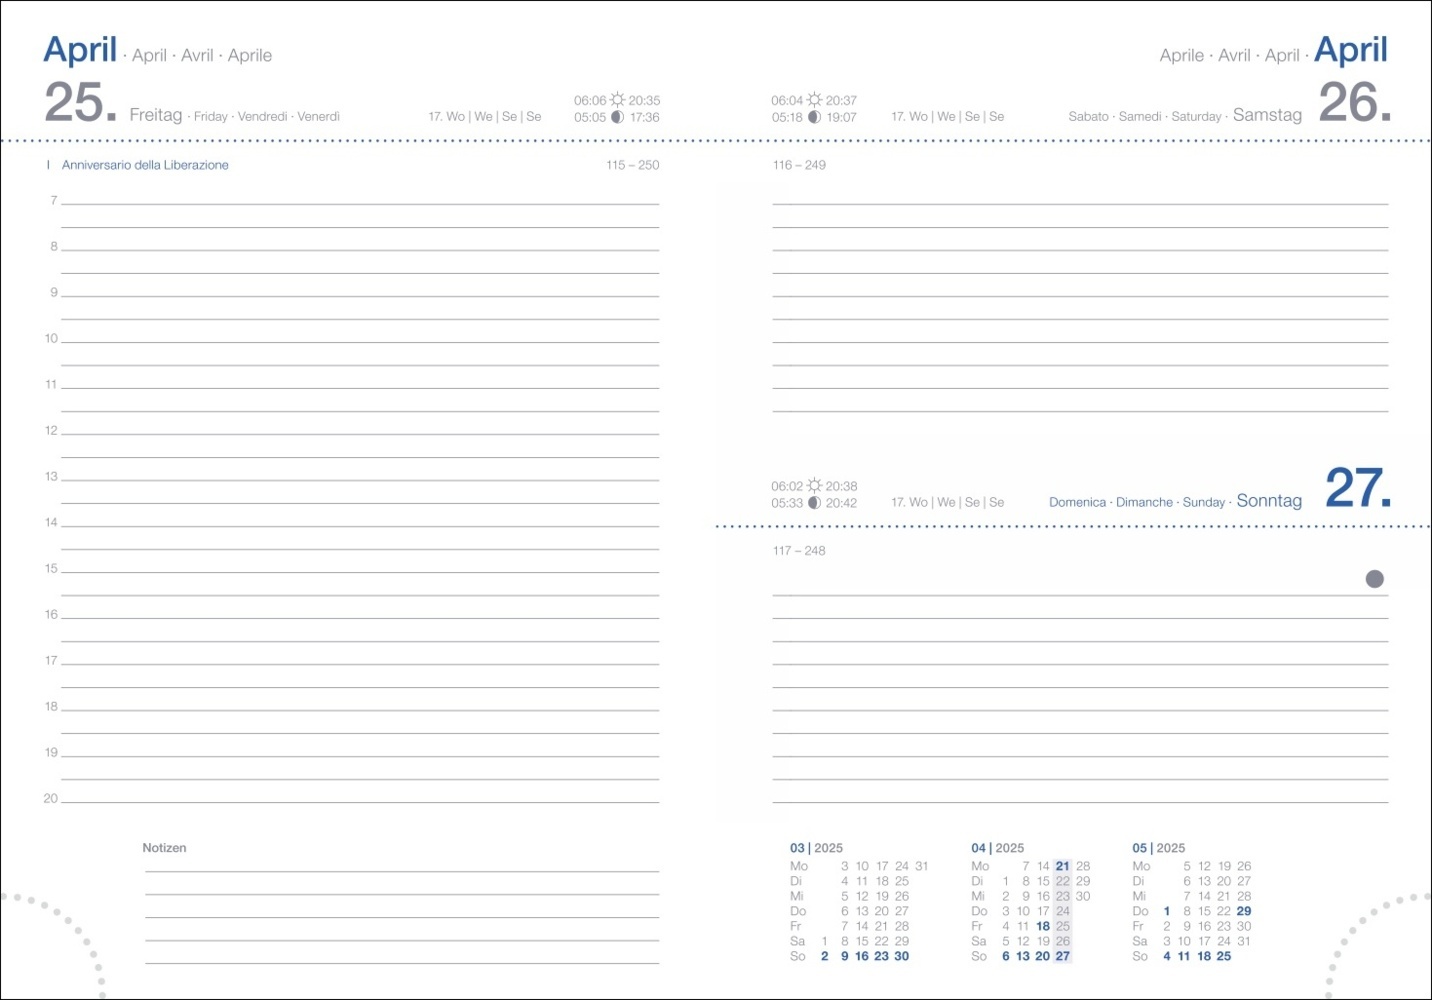Select bold 1 in the May mini calendar
The height and width of the screenshot is (1000, 1432).
pyautogui.click(x=1167, y=911)
